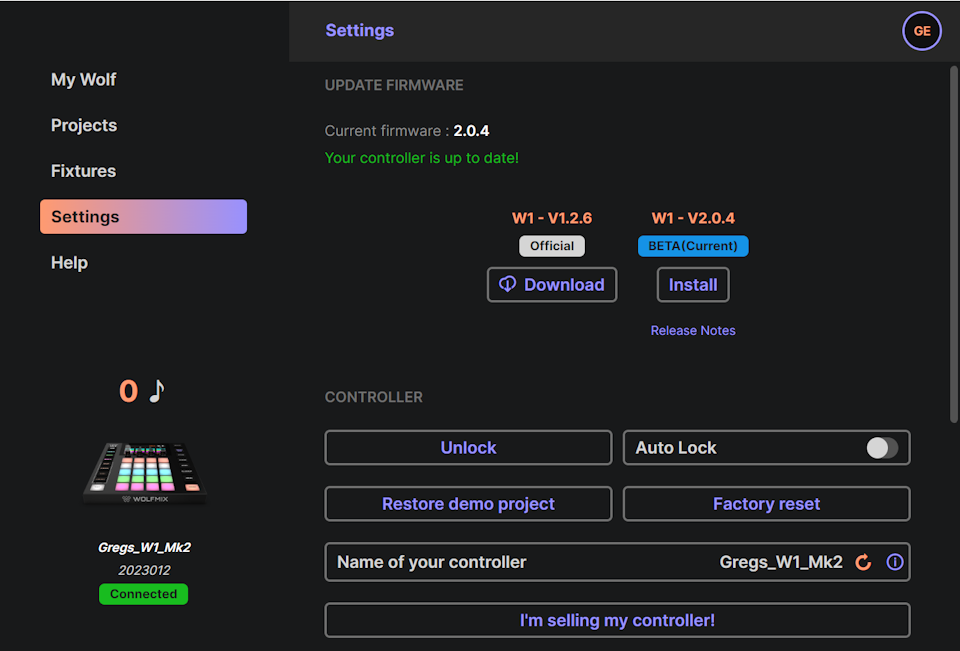Click the BETA(Current) badge

point(693,246)
